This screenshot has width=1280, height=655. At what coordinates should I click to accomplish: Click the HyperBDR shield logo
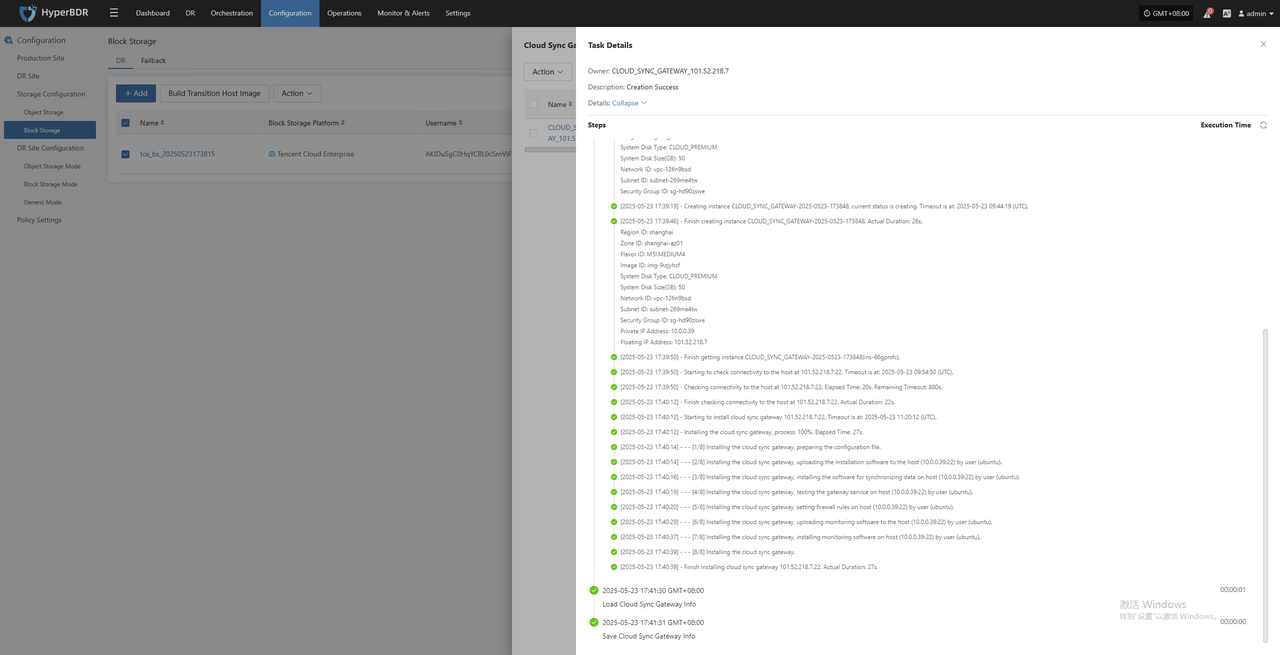tap(28, 13)
